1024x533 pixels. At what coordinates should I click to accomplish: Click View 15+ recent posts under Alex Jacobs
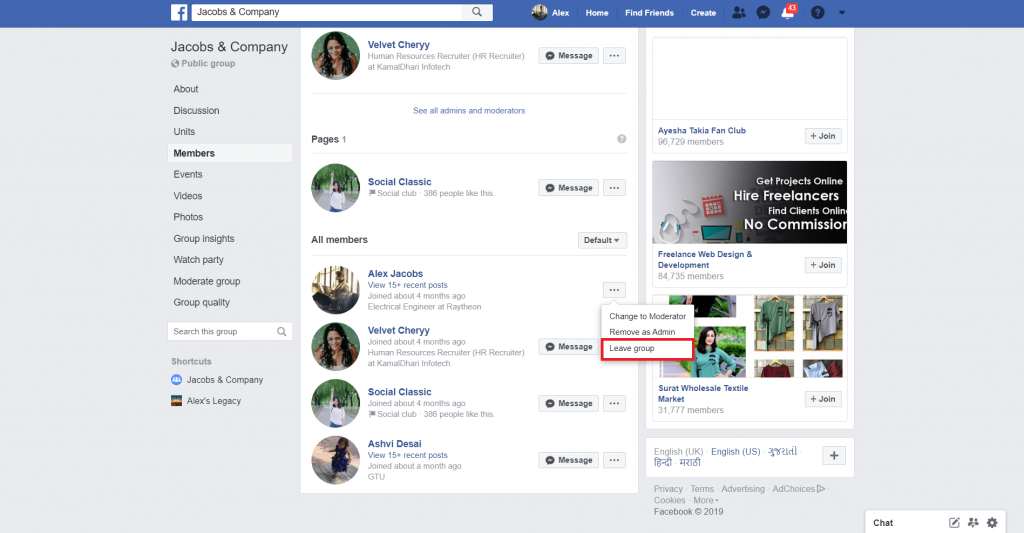coord(408,285)
